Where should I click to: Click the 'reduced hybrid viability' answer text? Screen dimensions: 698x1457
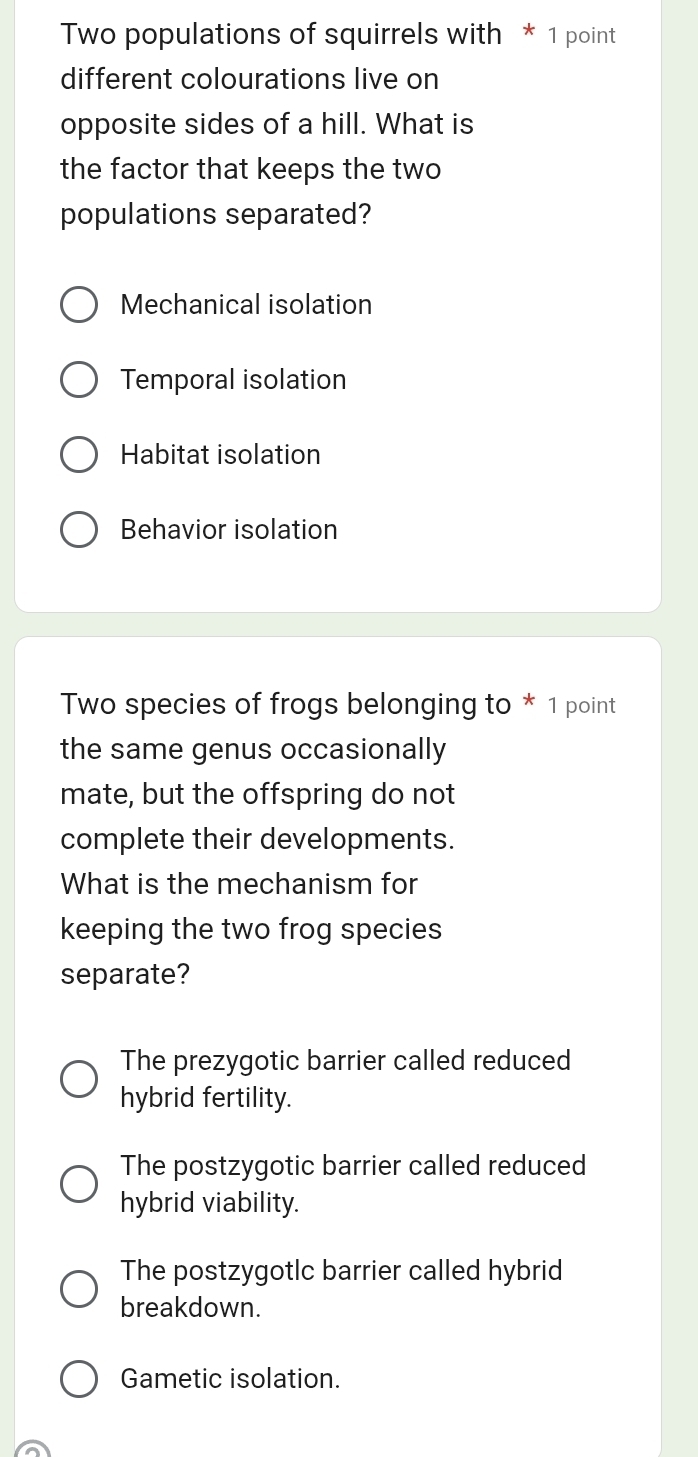tap(353, 1184)
